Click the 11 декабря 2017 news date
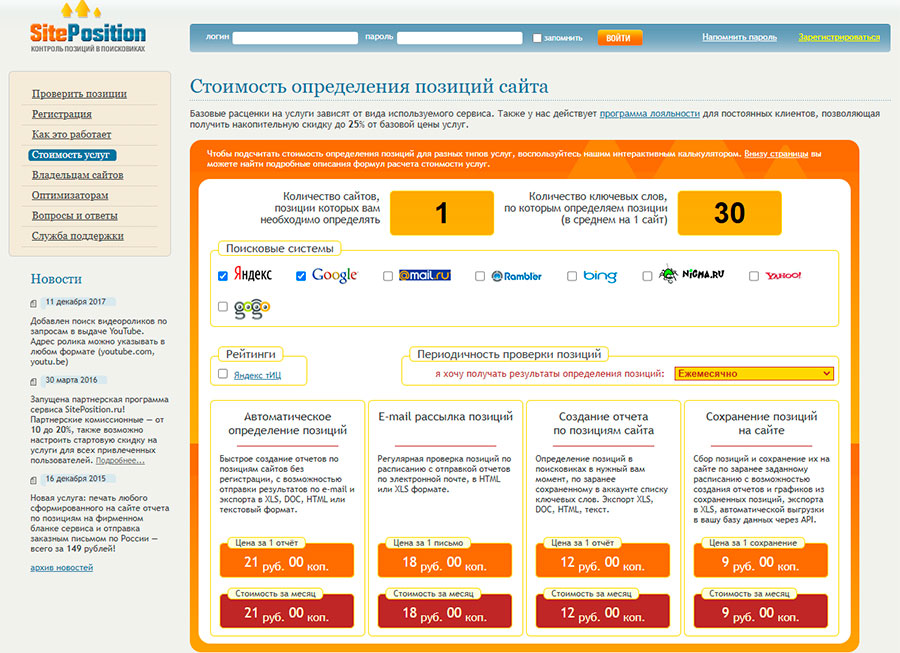The image size is (900, 653). [76, 302]
